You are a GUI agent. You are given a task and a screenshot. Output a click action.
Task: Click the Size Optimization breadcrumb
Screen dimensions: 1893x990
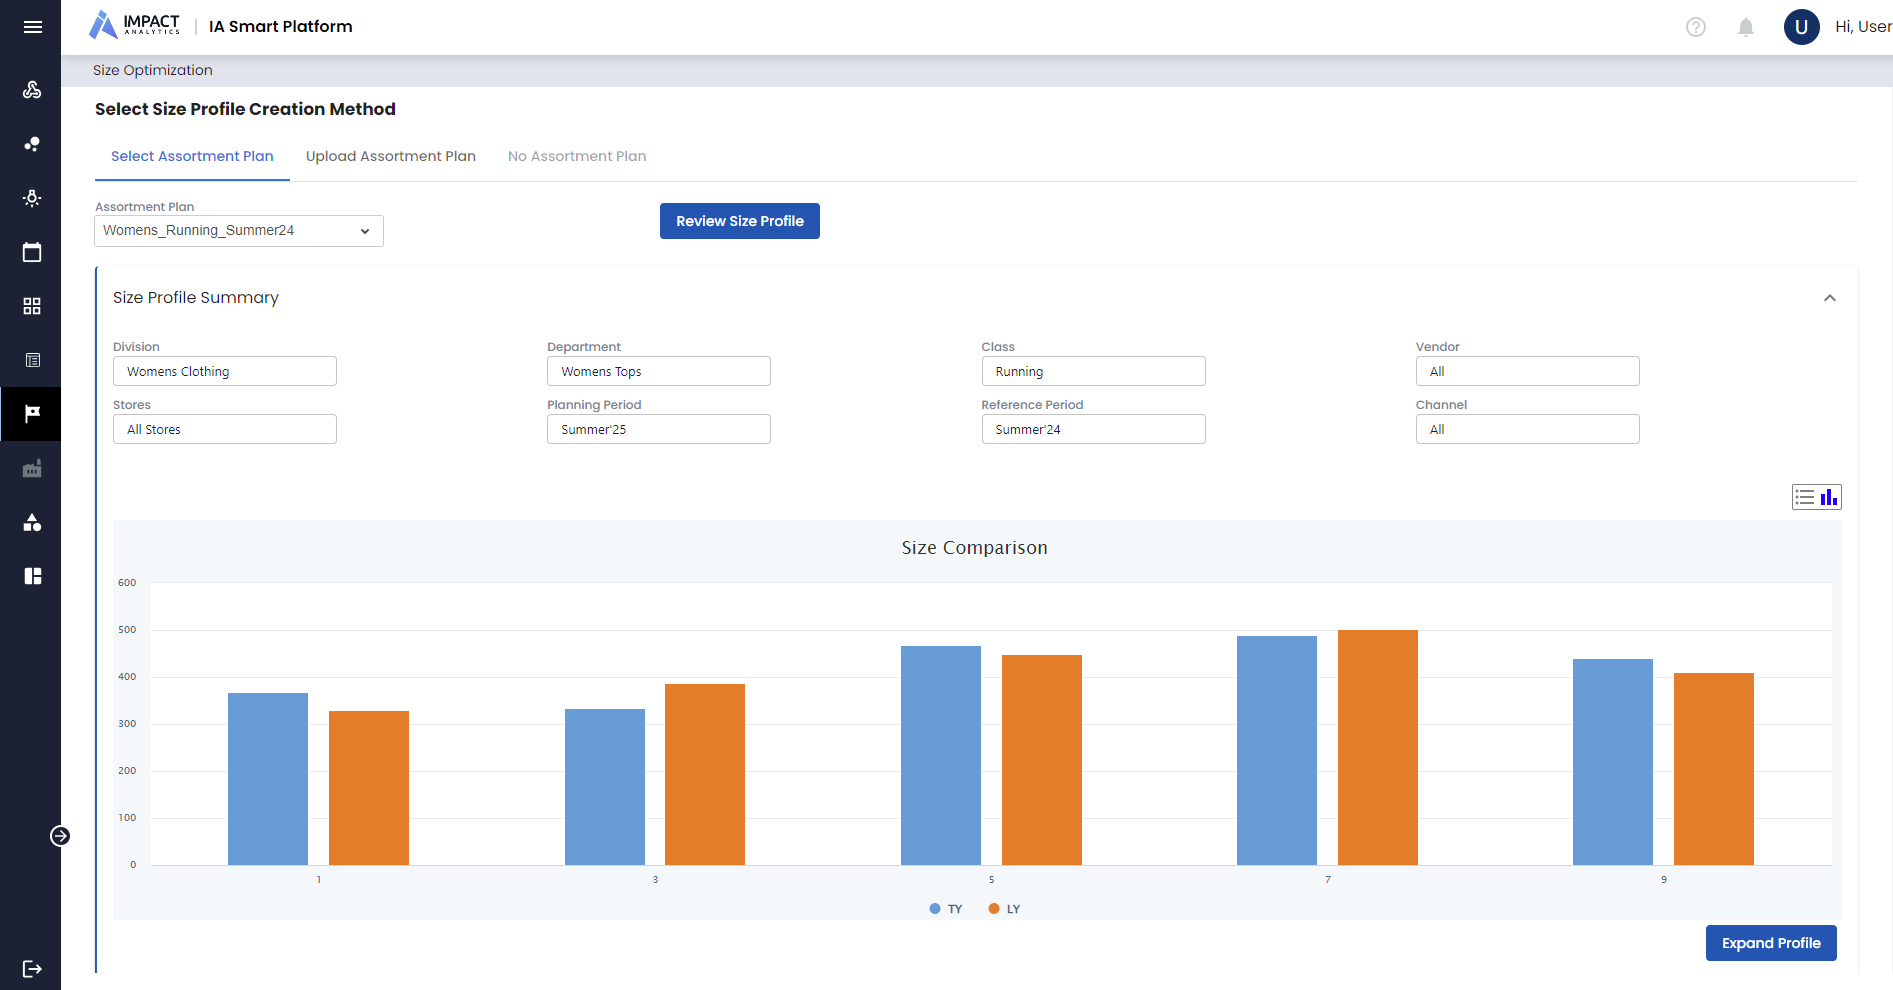(153, 70)
